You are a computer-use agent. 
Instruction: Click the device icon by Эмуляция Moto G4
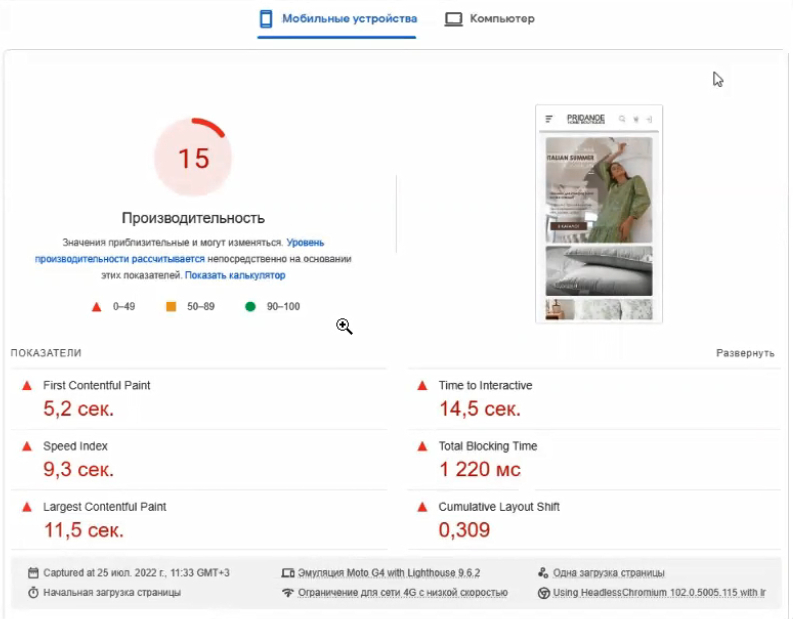(x=289, y=573)
